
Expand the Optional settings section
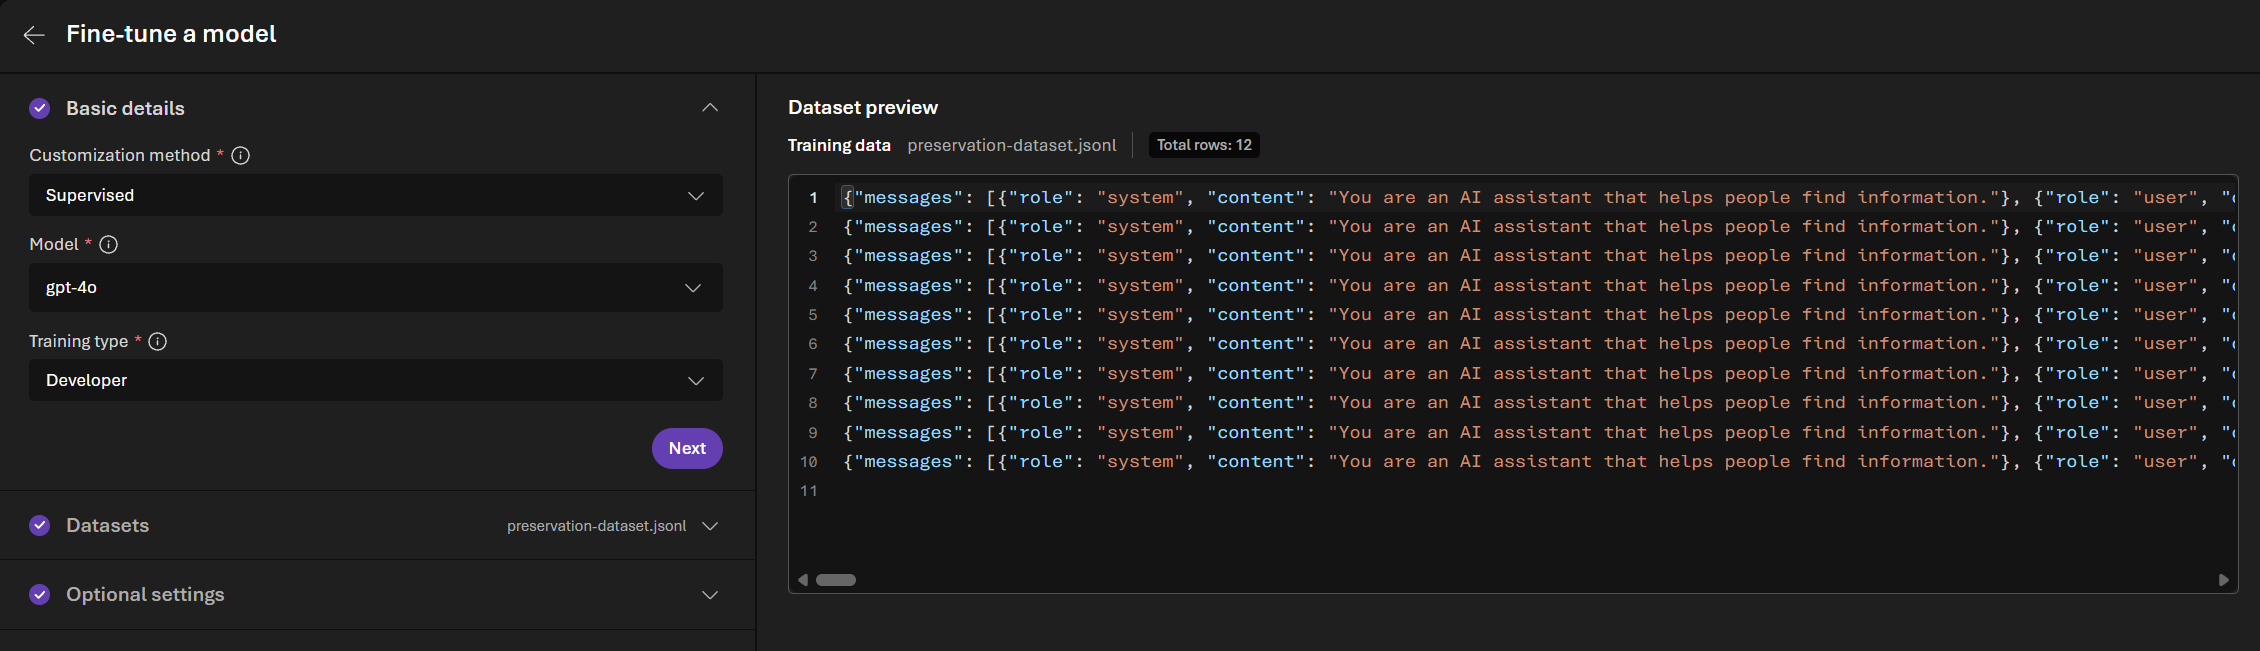(710, 595)
